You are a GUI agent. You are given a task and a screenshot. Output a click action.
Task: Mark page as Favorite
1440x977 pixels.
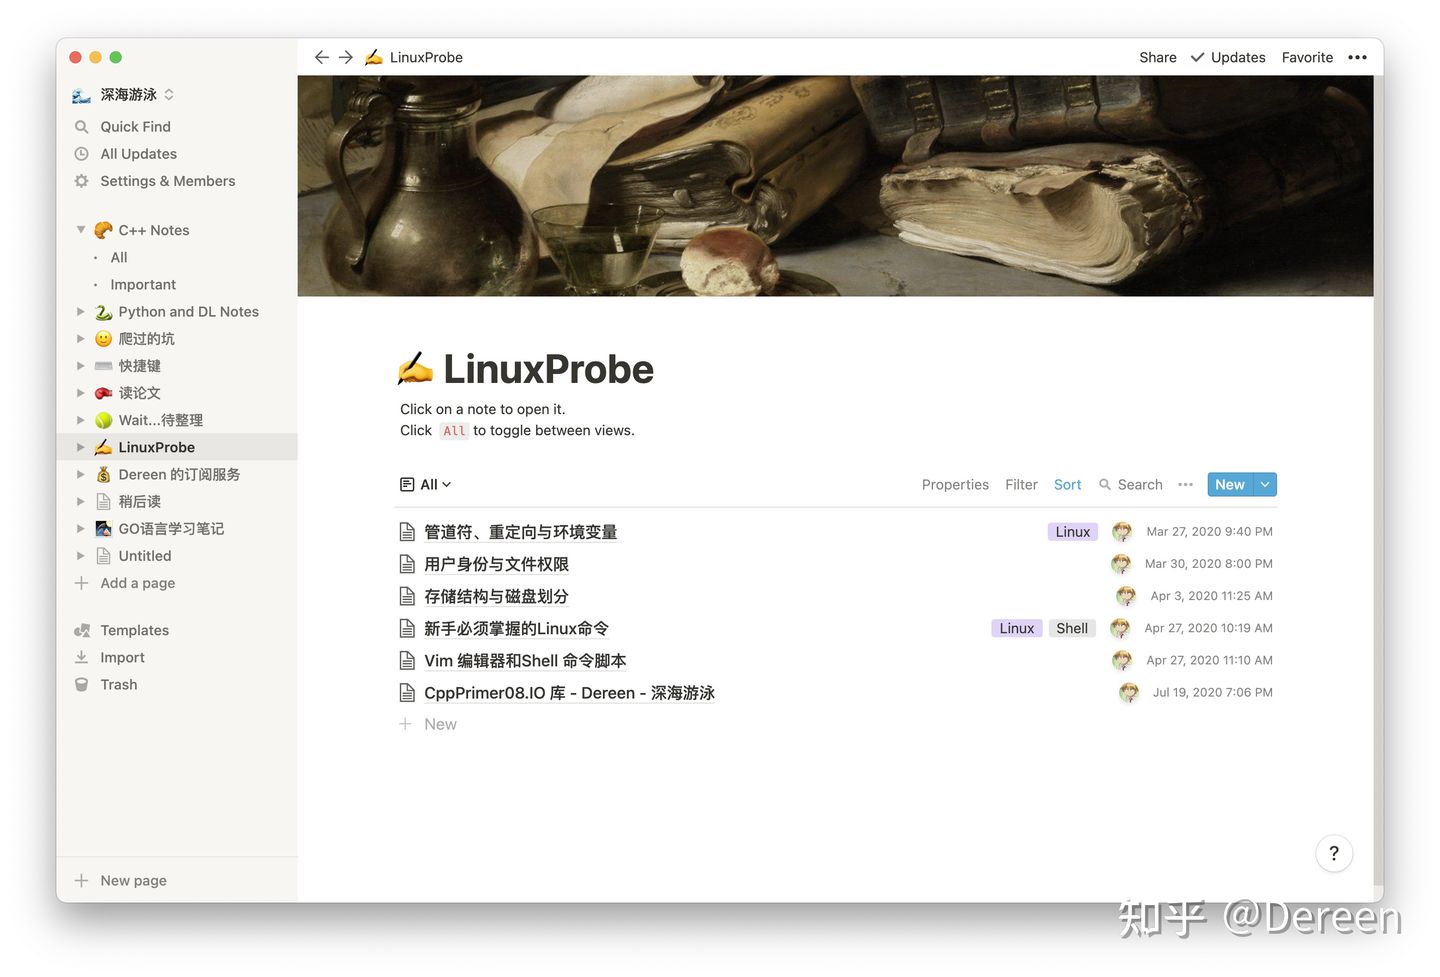click(x=1307, y=57)
